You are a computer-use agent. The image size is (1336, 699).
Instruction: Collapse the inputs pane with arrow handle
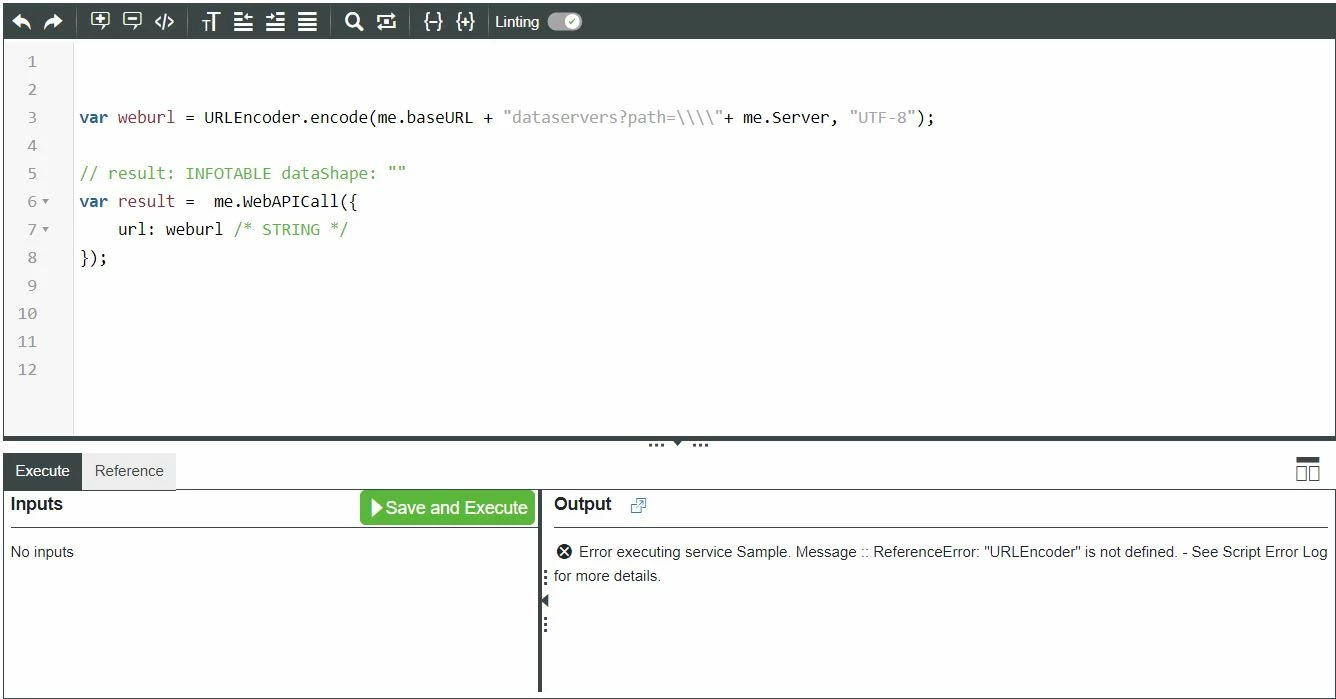[545, 600]
